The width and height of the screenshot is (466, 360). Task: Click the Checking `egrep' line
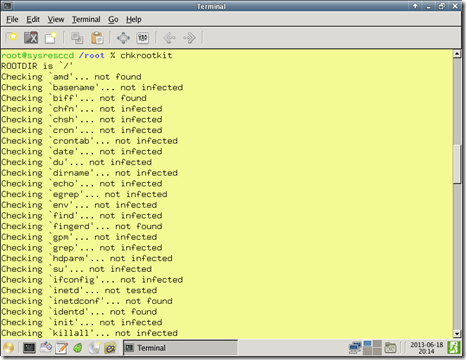(x=84, y=194)
